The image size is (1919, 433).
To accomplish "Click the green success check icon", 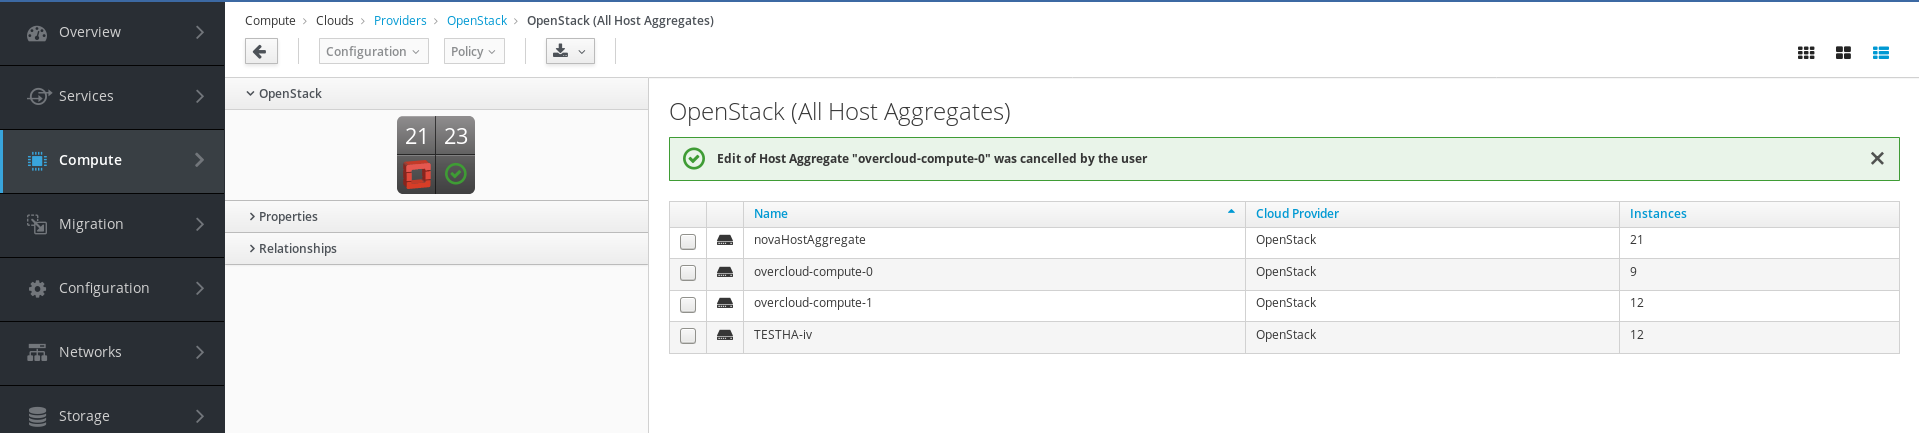I will pos(693,158).
